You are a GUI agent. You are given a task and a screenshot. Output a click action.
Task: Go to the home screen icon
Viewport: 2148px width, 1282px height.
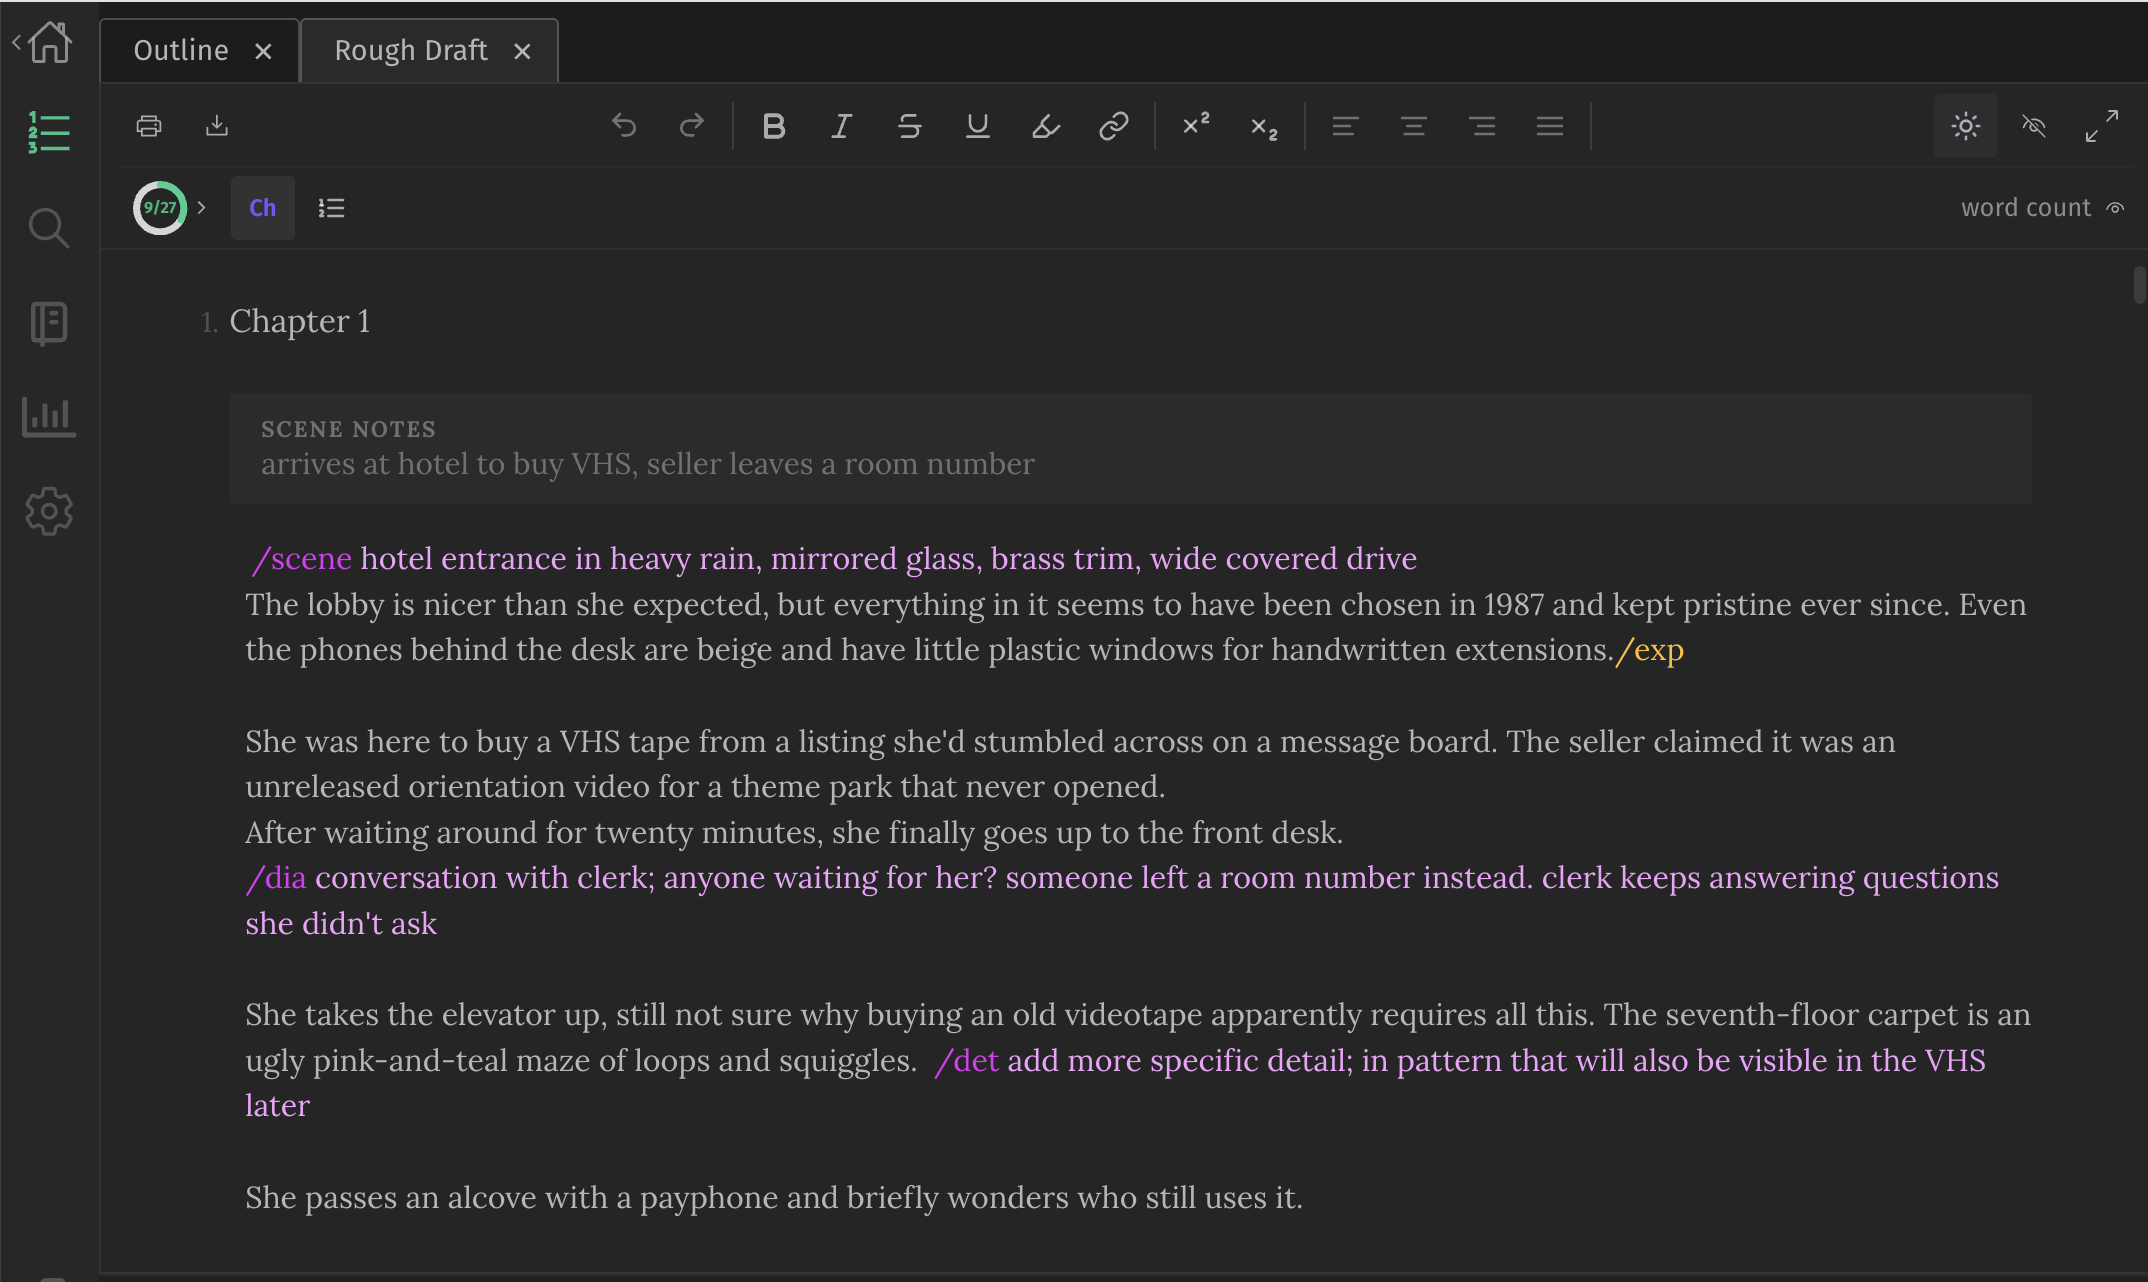point(50,42)
